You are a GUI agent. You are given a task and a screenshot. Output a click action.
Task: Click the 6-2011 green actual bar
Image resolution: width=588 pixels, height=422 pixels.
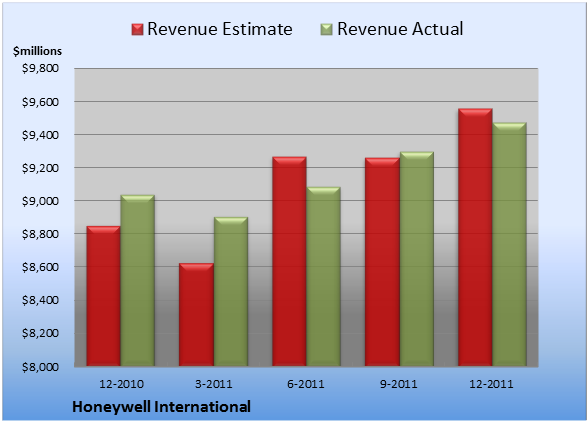tap(323, 276)
